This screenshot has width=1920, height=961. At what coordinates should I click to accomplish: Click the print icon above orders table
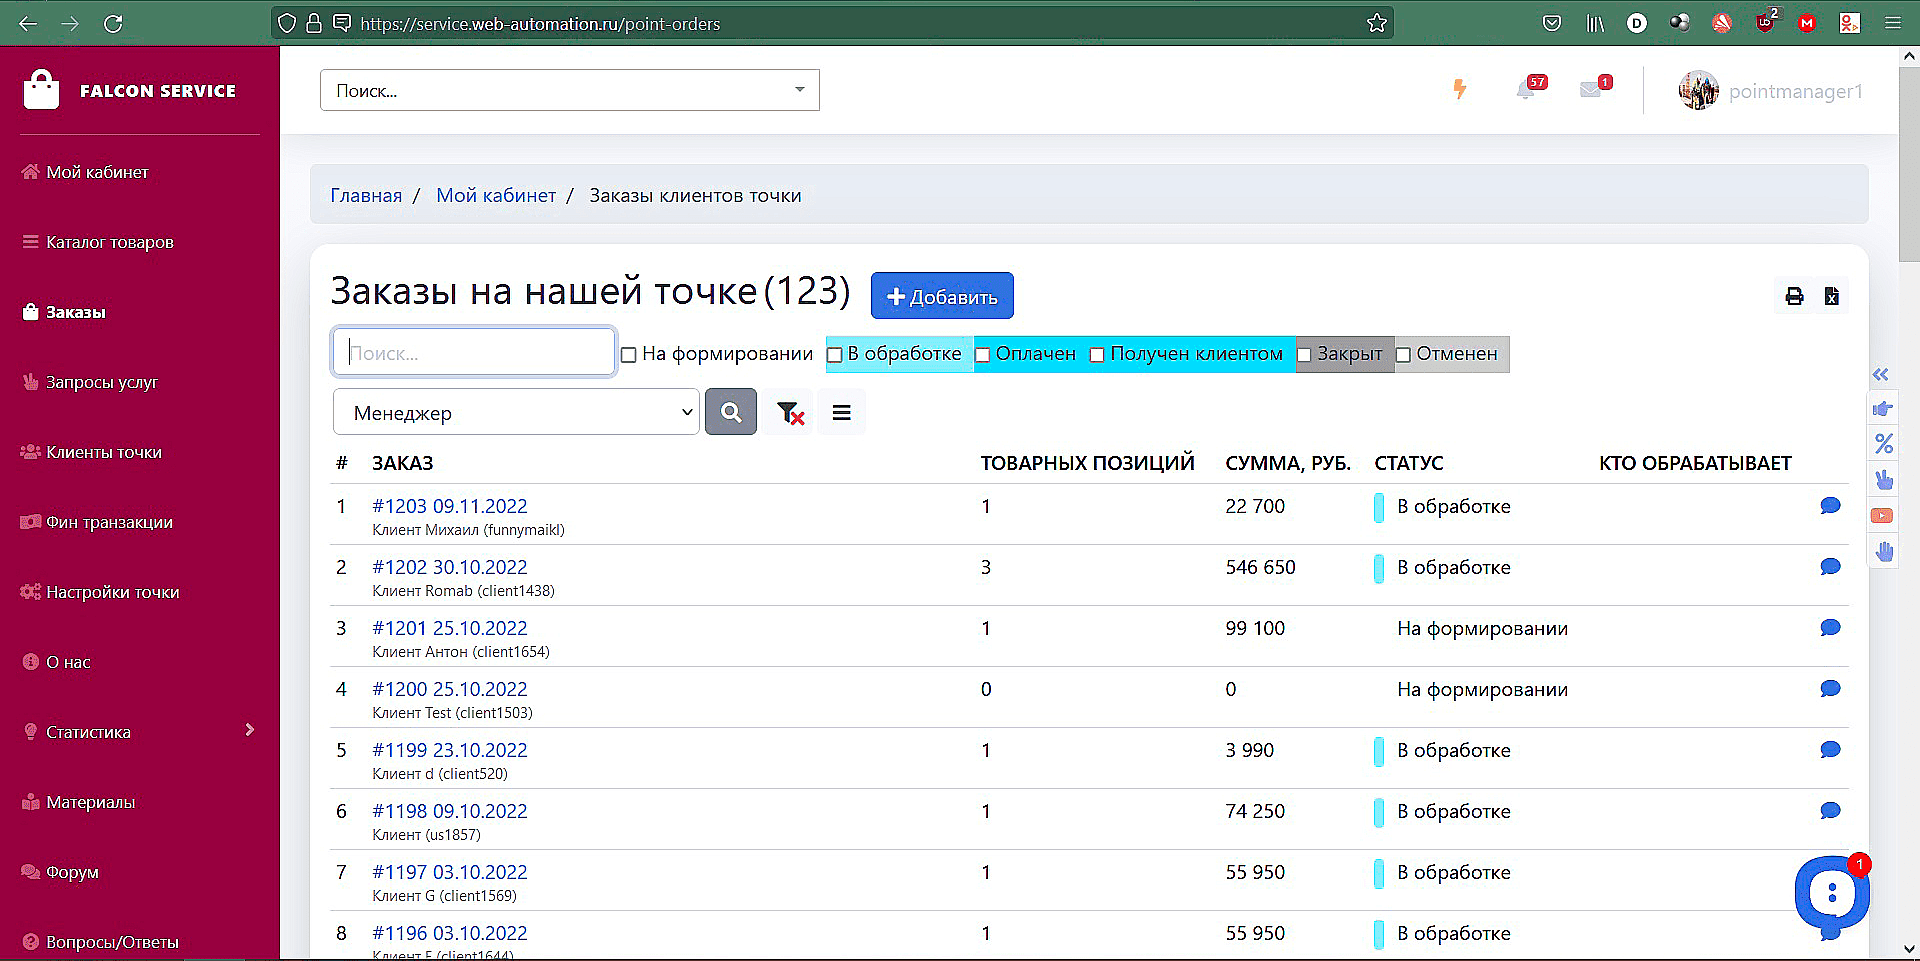coord(1794,296)
